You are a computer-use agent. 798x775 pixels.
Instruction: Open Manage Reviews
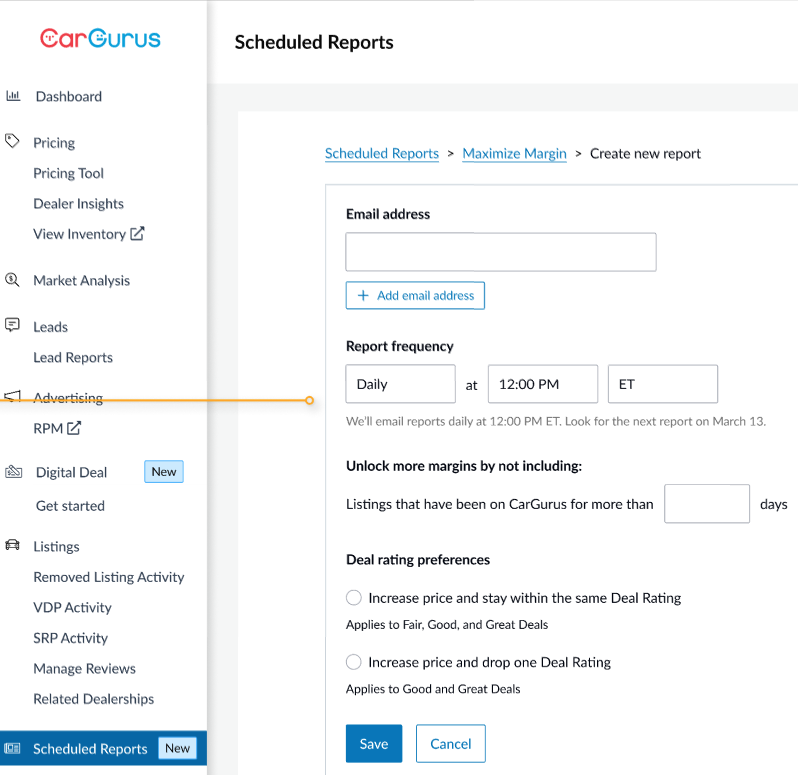pyautogui.click(x=84, y=669)
